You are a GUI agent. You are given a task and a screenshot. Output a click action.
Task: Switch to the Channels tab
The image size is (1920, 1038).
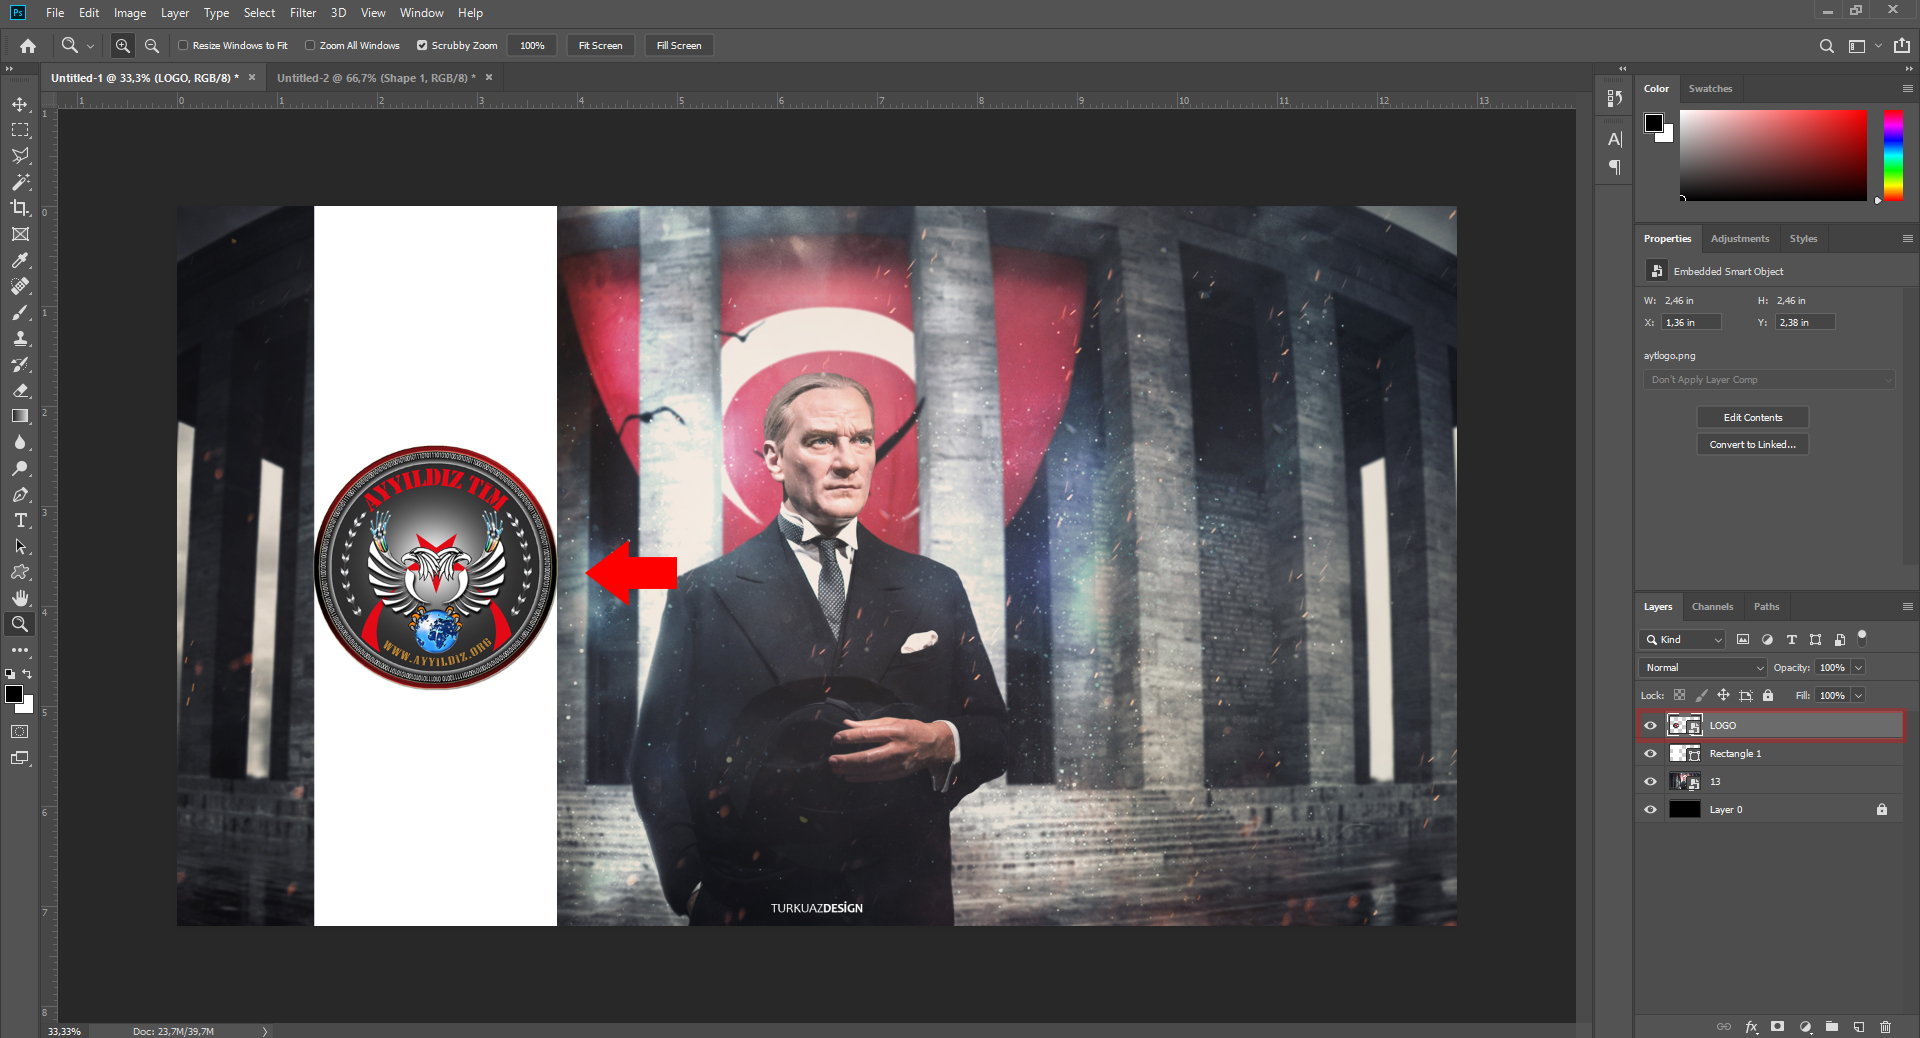(x=1712, y=607)
